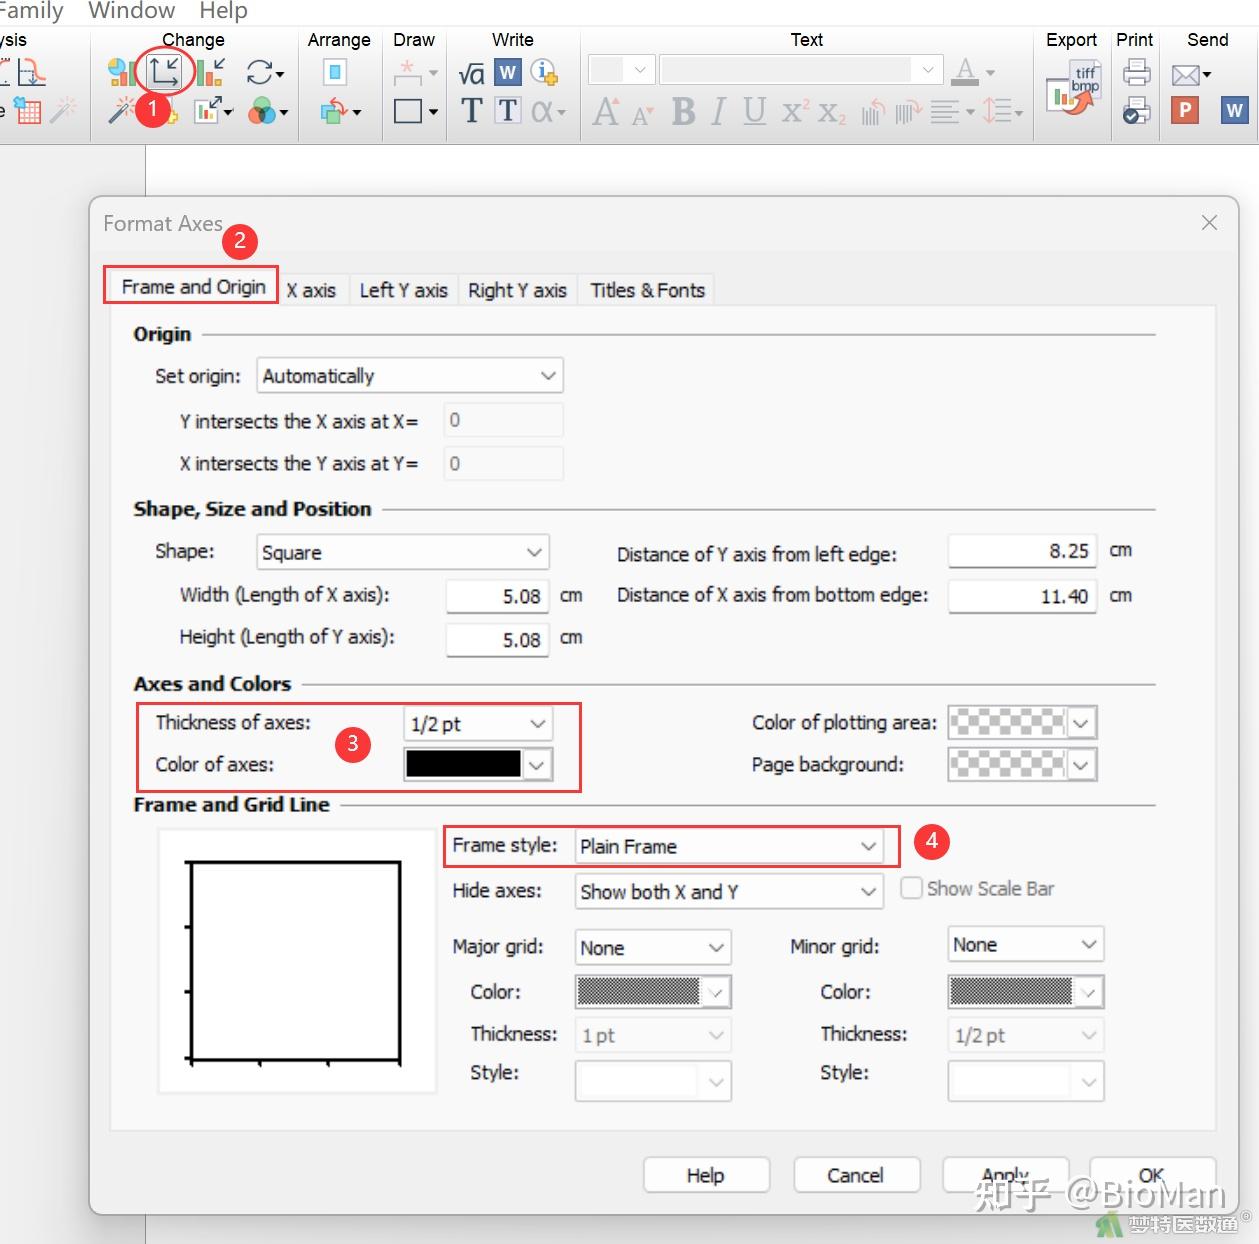Open the Hide axes dropdown

tap(728, 891)
